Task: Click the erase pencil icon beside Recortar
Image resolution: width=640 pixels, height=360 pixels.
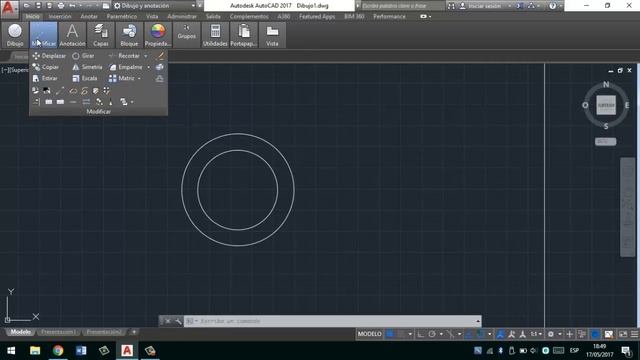Action: 160,56
